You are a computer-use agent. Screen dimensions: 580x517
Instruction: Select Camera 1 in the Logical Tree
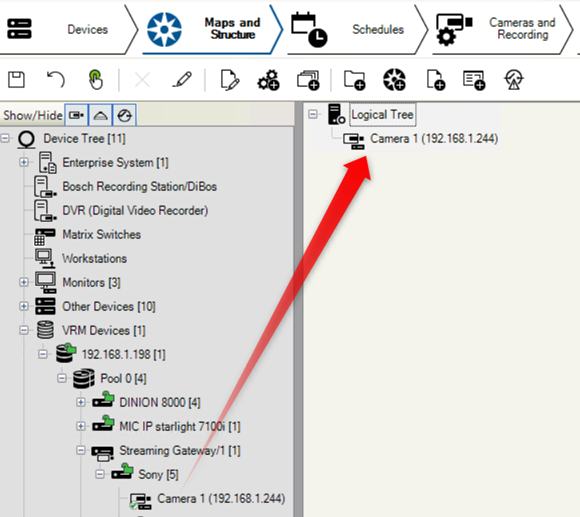coord(434,139)
